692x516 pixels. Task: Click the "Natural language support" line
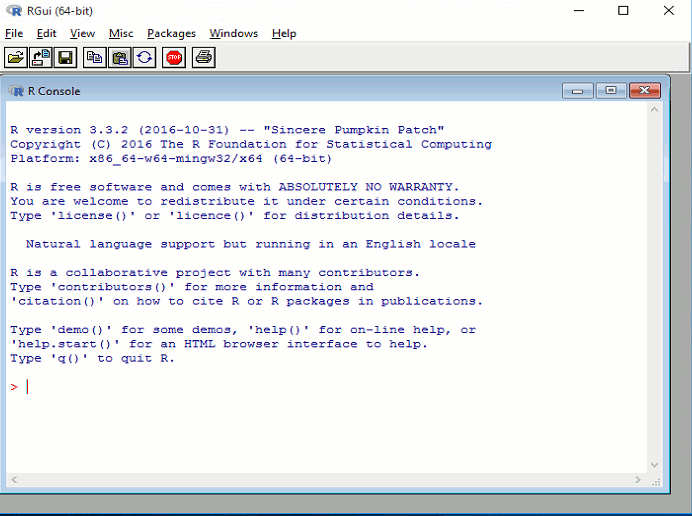point(251,244)
